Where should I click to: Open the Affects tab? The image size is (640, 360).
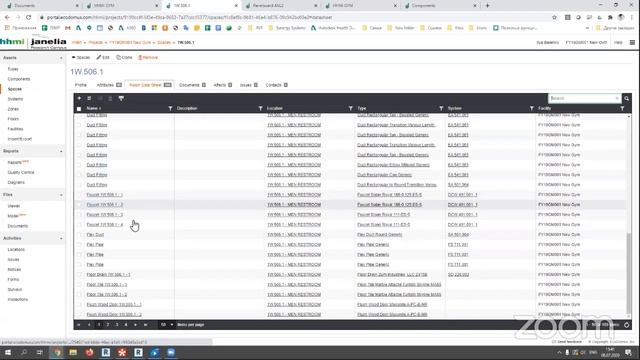pos(223,85)
